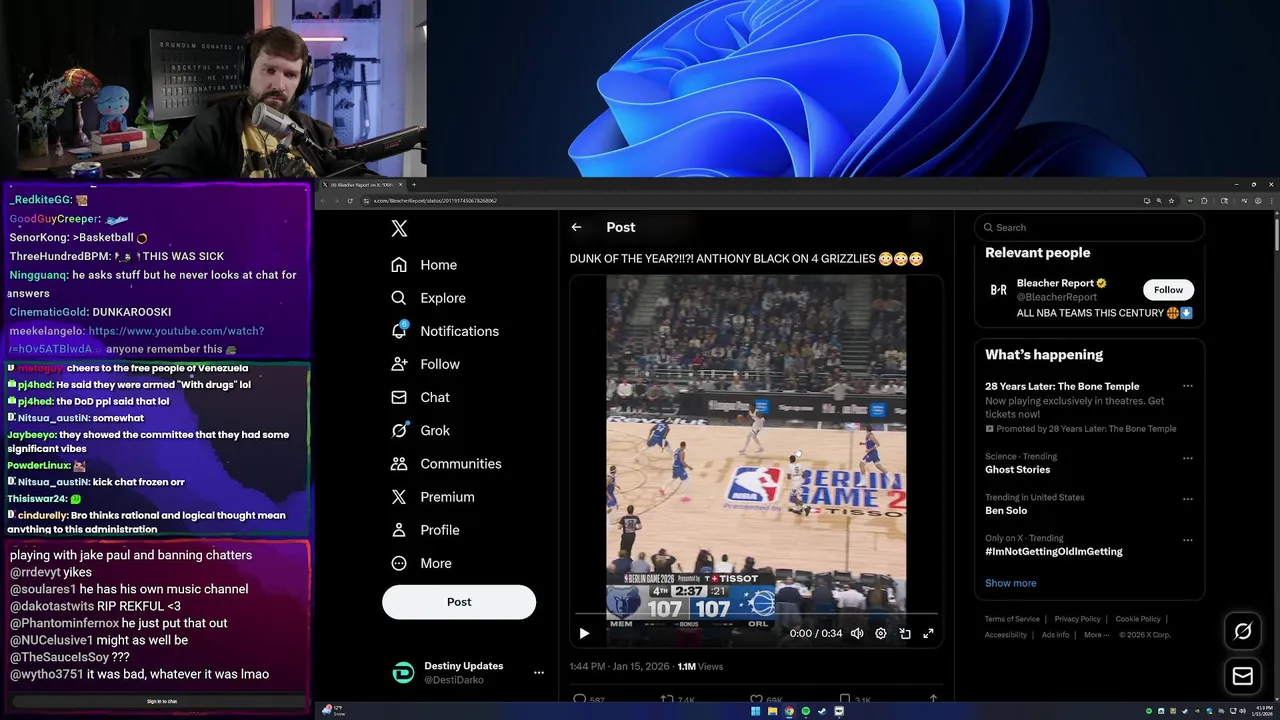The image size is (1280, 720).
Task: Toggle picture-in-picture on the video
Action: (905, 633)
